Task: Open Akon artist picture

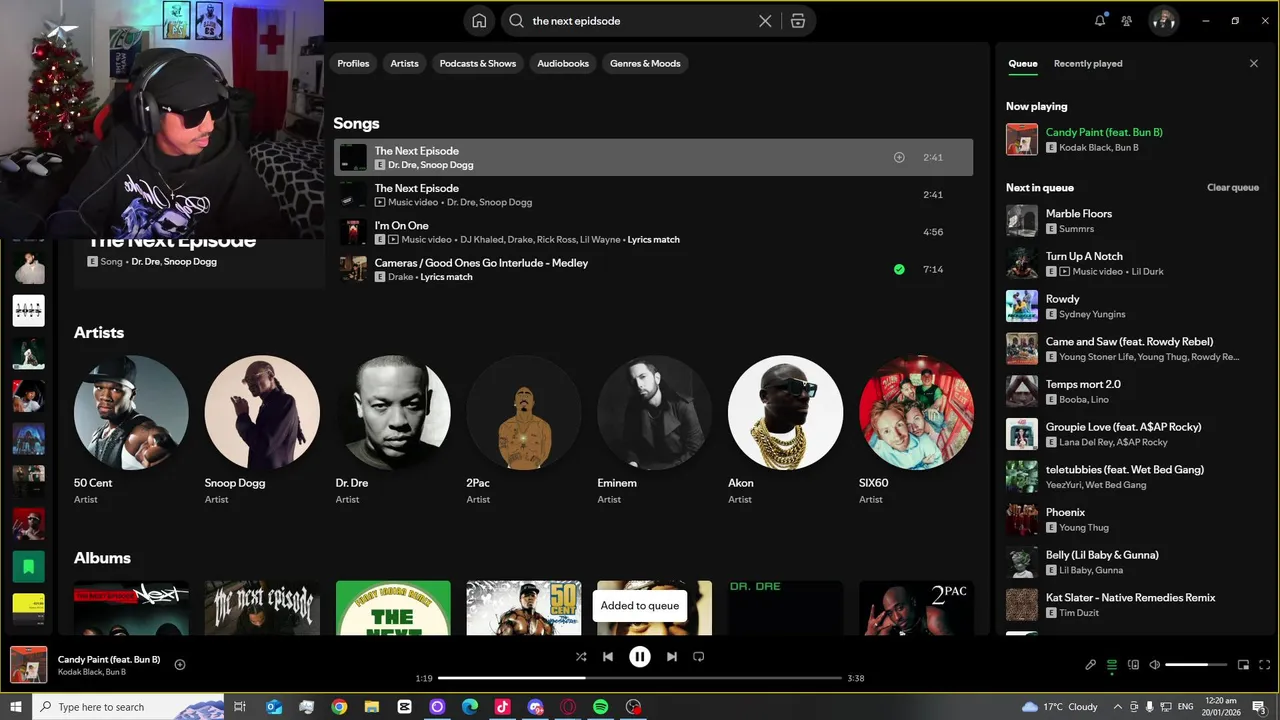Action: tap(785, 412)
